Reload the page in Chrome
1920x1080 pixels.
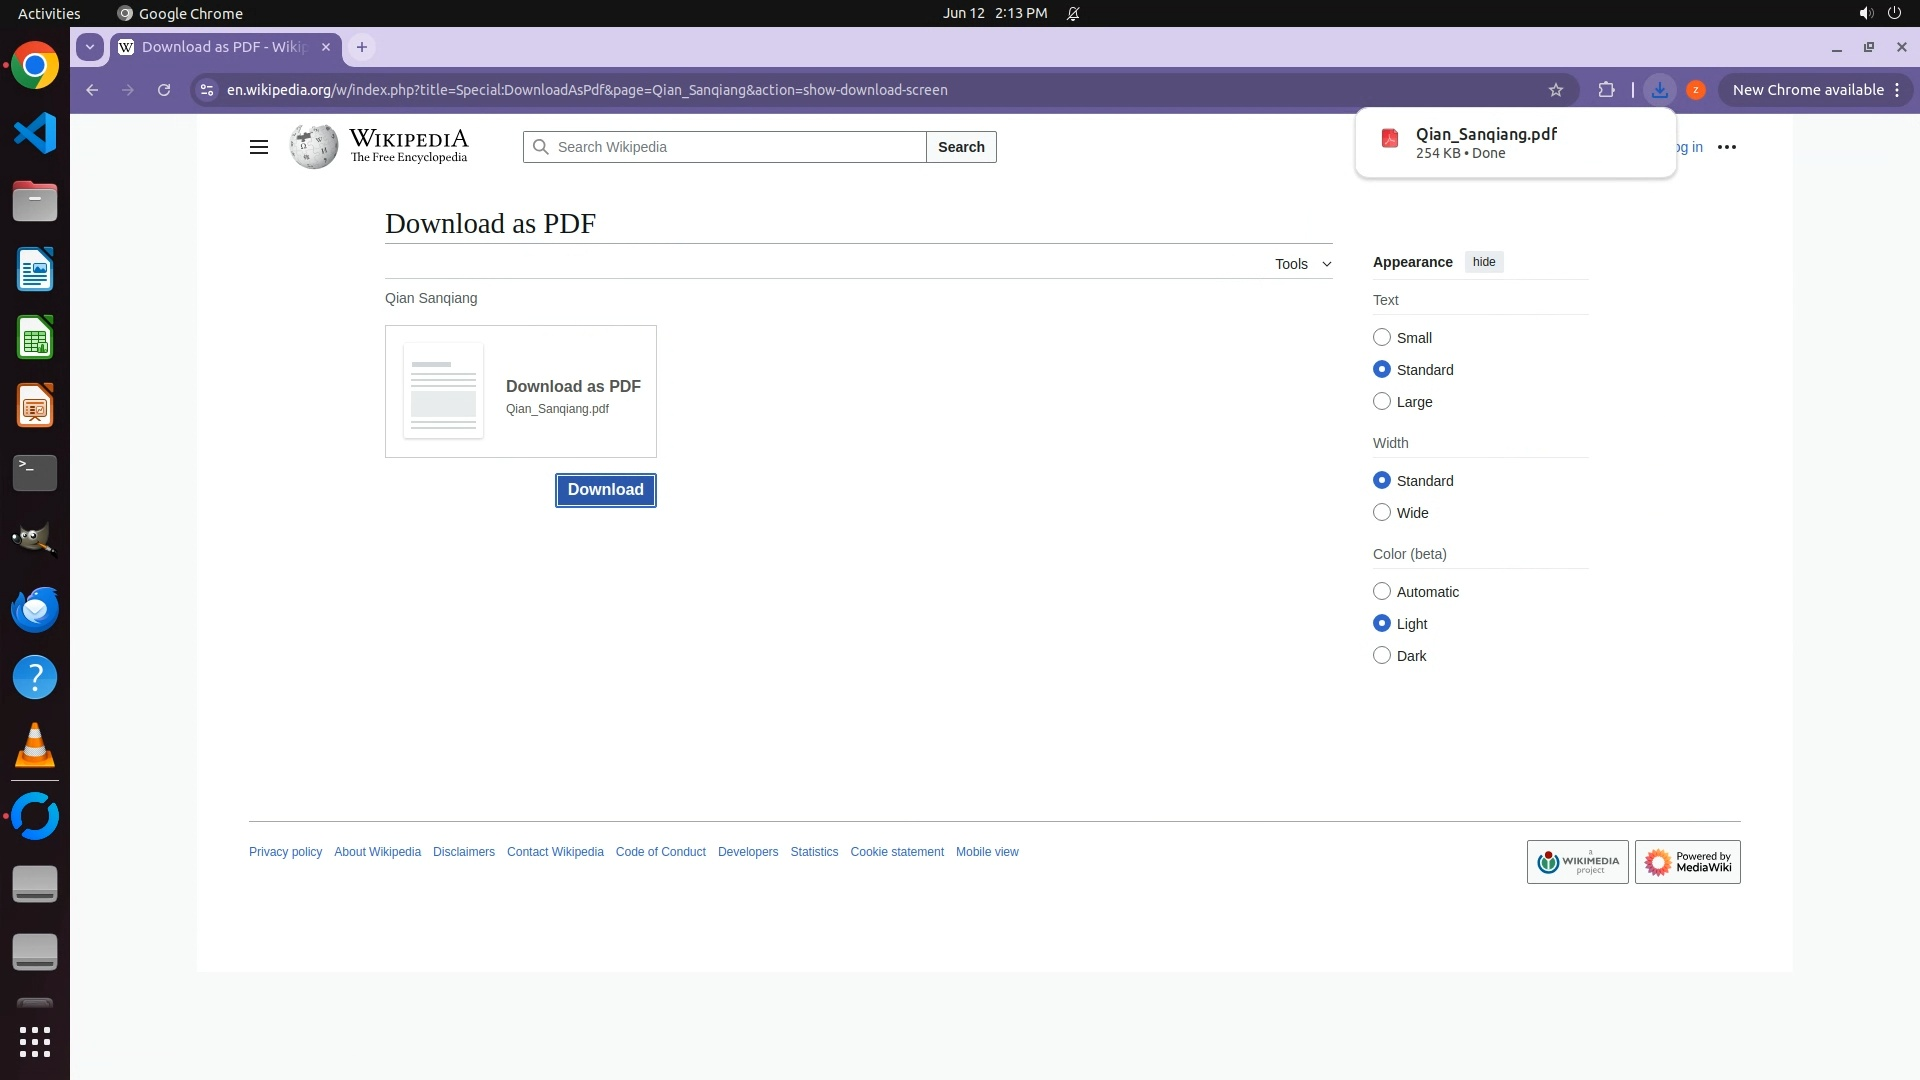[164, 90]
